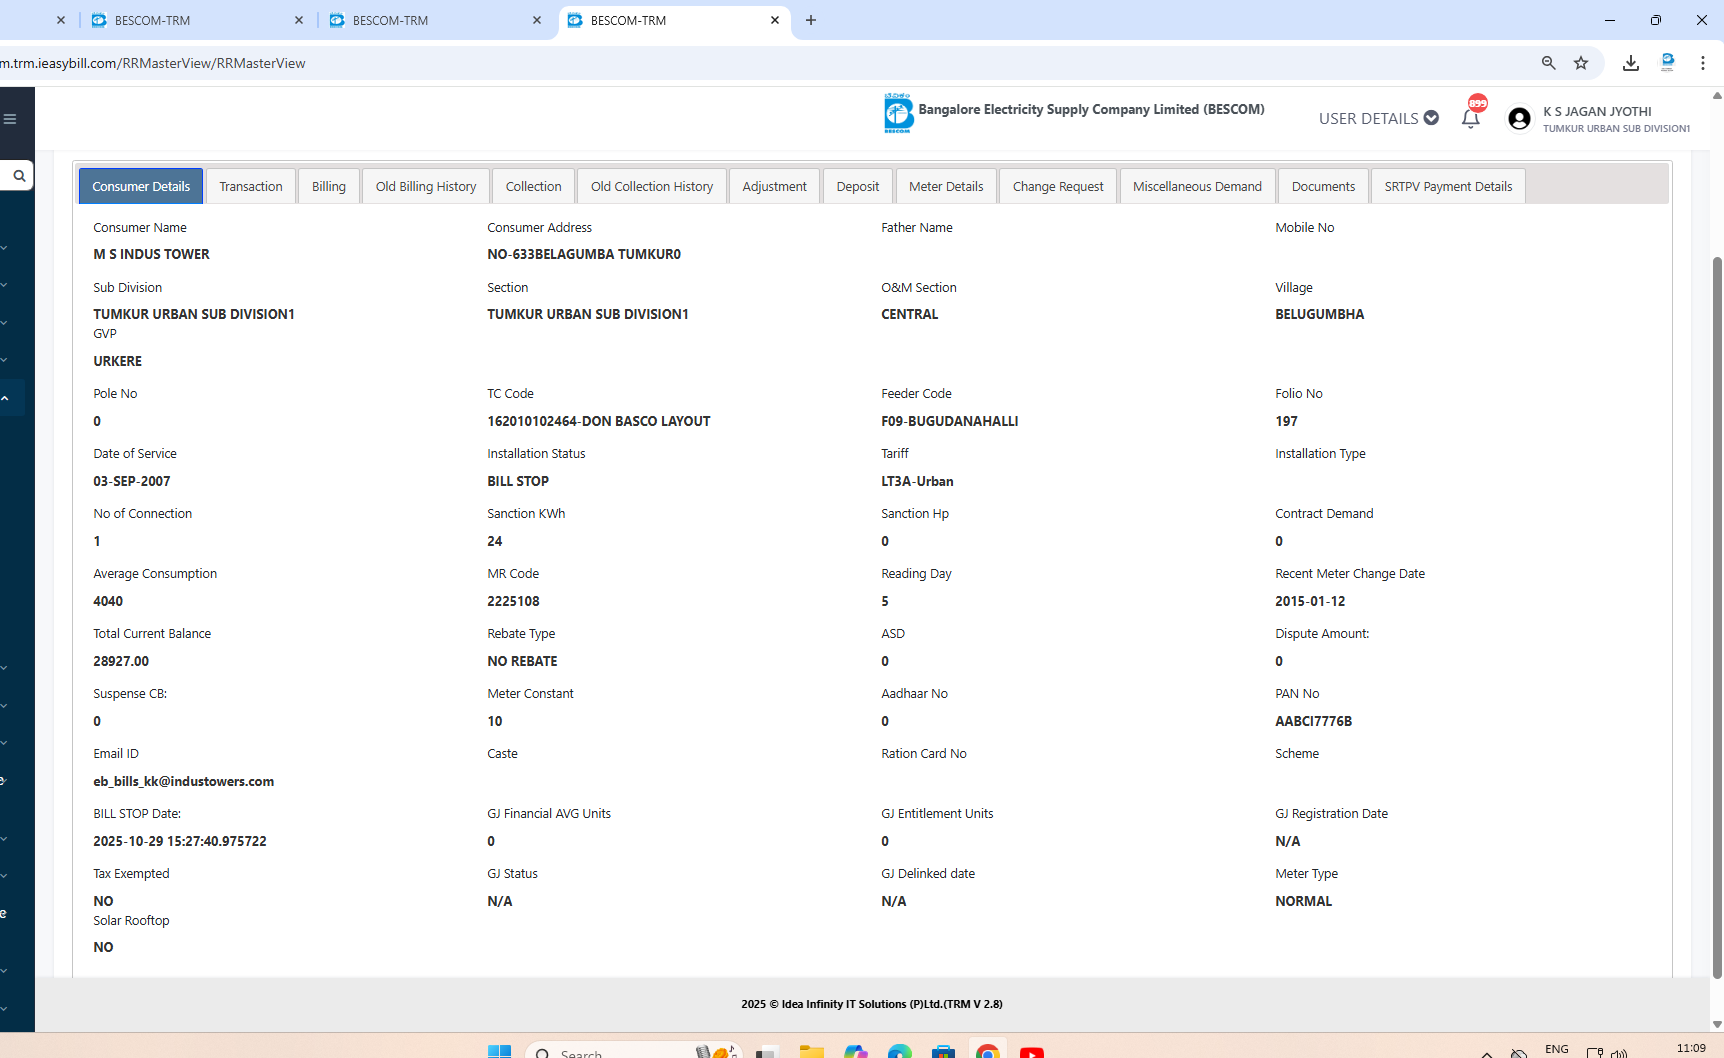Screen dimensions: 1724x1058
Task: Open the browser downloads icon
Action: pos(1631,63)
